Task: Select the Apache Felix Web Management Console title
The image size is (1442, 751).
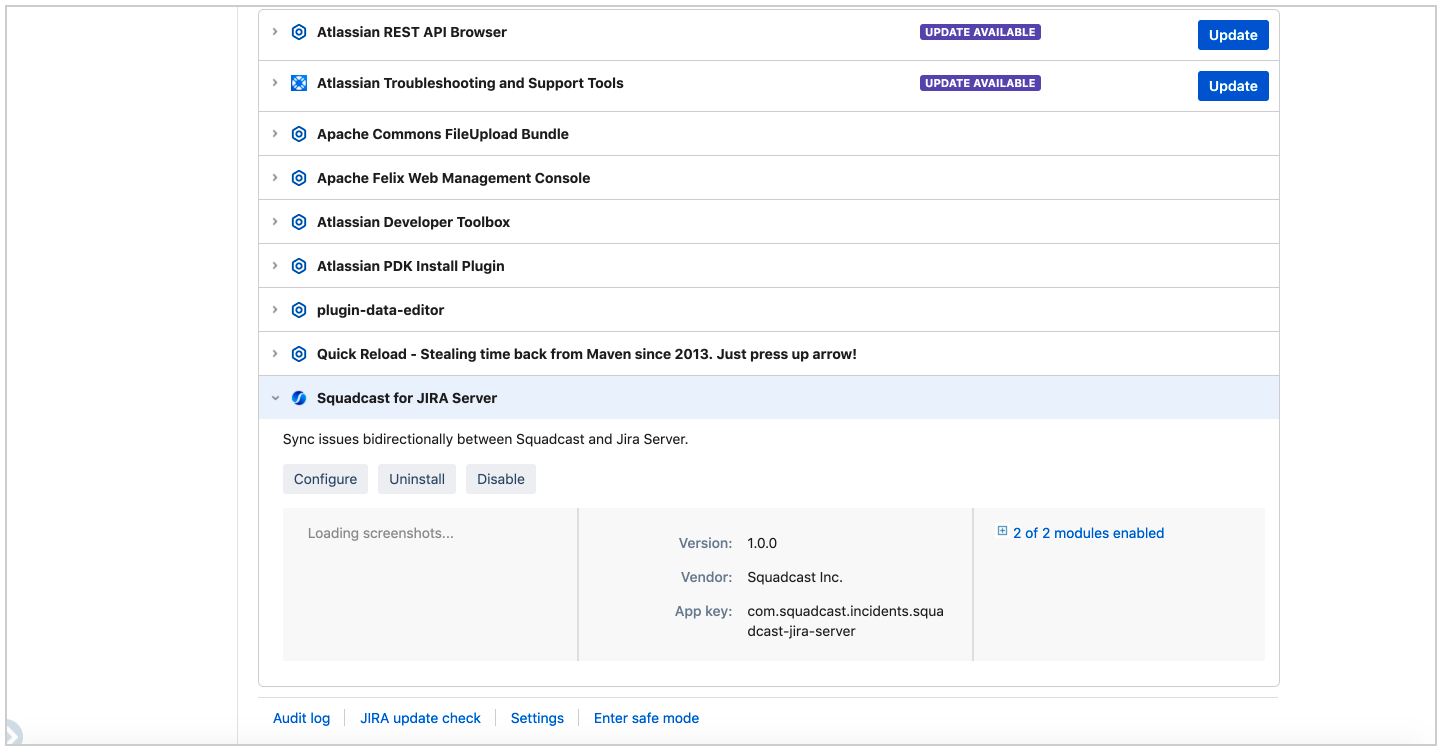Action: click(453, 178)
